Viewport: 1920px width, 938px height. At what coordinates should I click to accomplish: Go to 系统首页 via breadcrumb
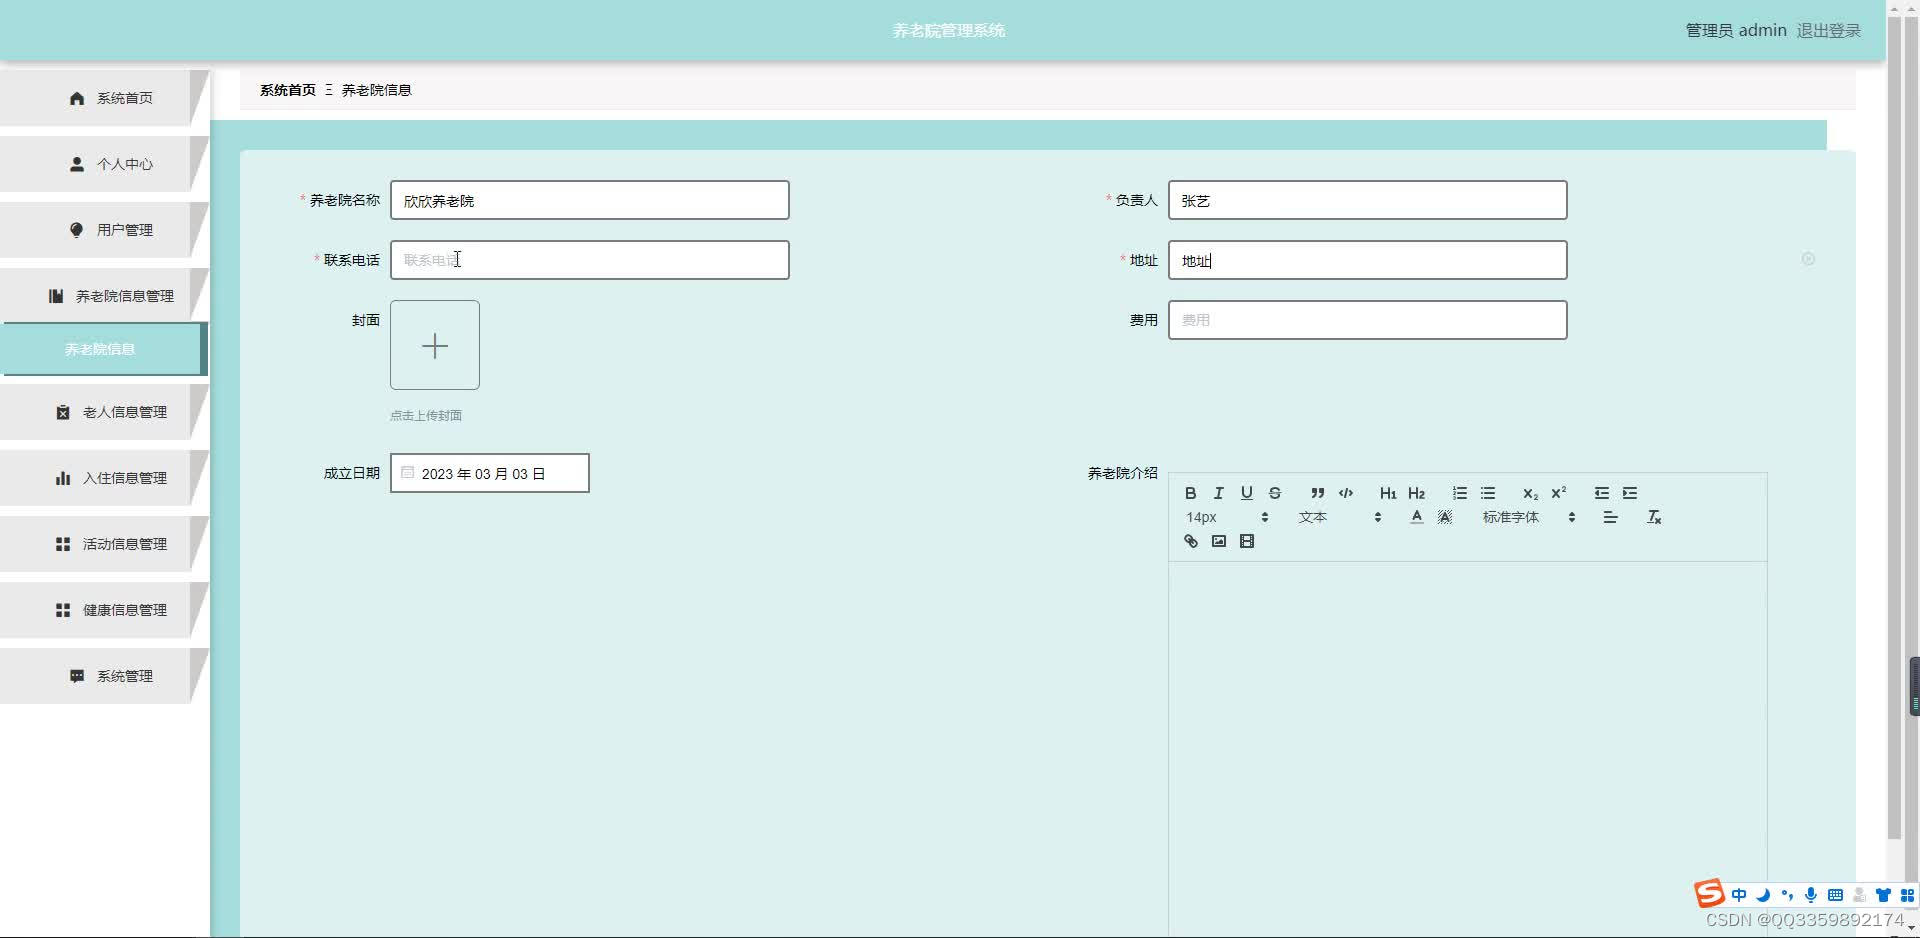click(288, 90)
